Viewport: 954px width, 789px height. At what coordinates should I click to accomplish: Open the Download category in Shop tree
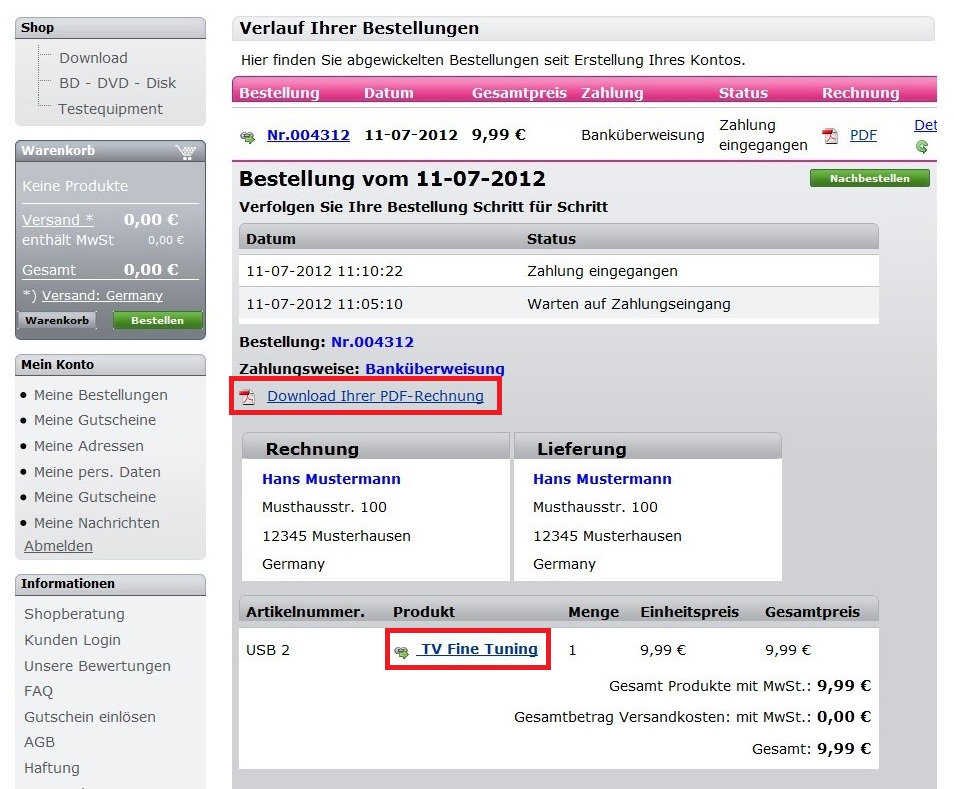tap(93, 58)
